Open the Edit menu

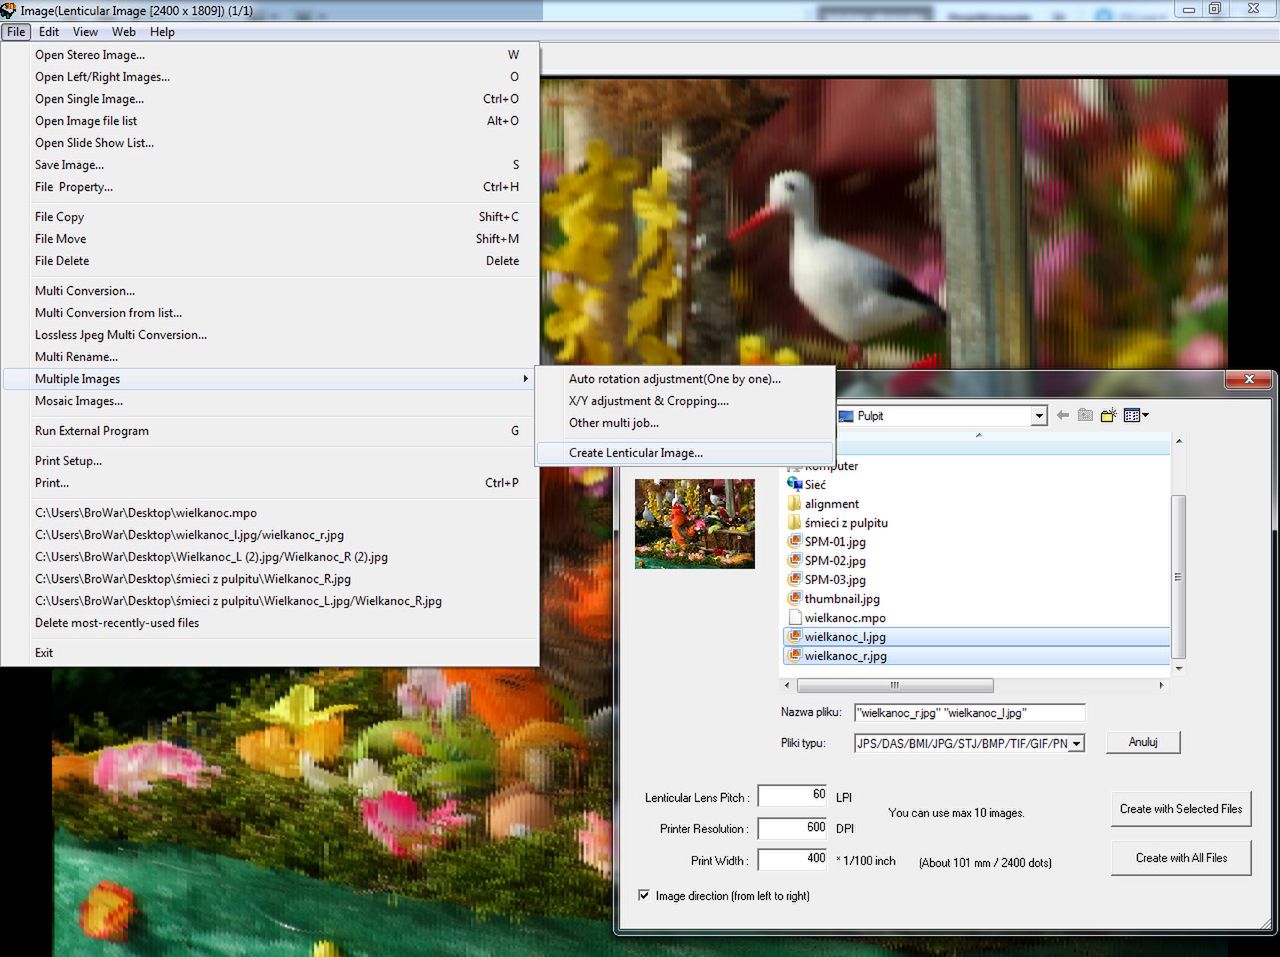49,32
